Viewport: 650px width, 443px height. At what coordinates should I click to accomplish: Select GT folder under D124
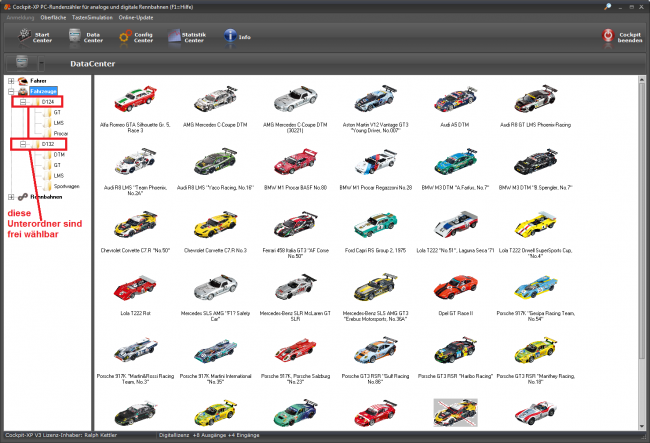click(x=57, y=112)
